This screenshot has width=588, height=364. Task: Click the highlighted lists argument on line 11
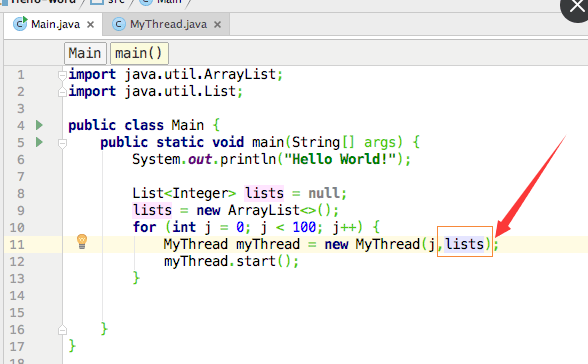click(464, 244)
